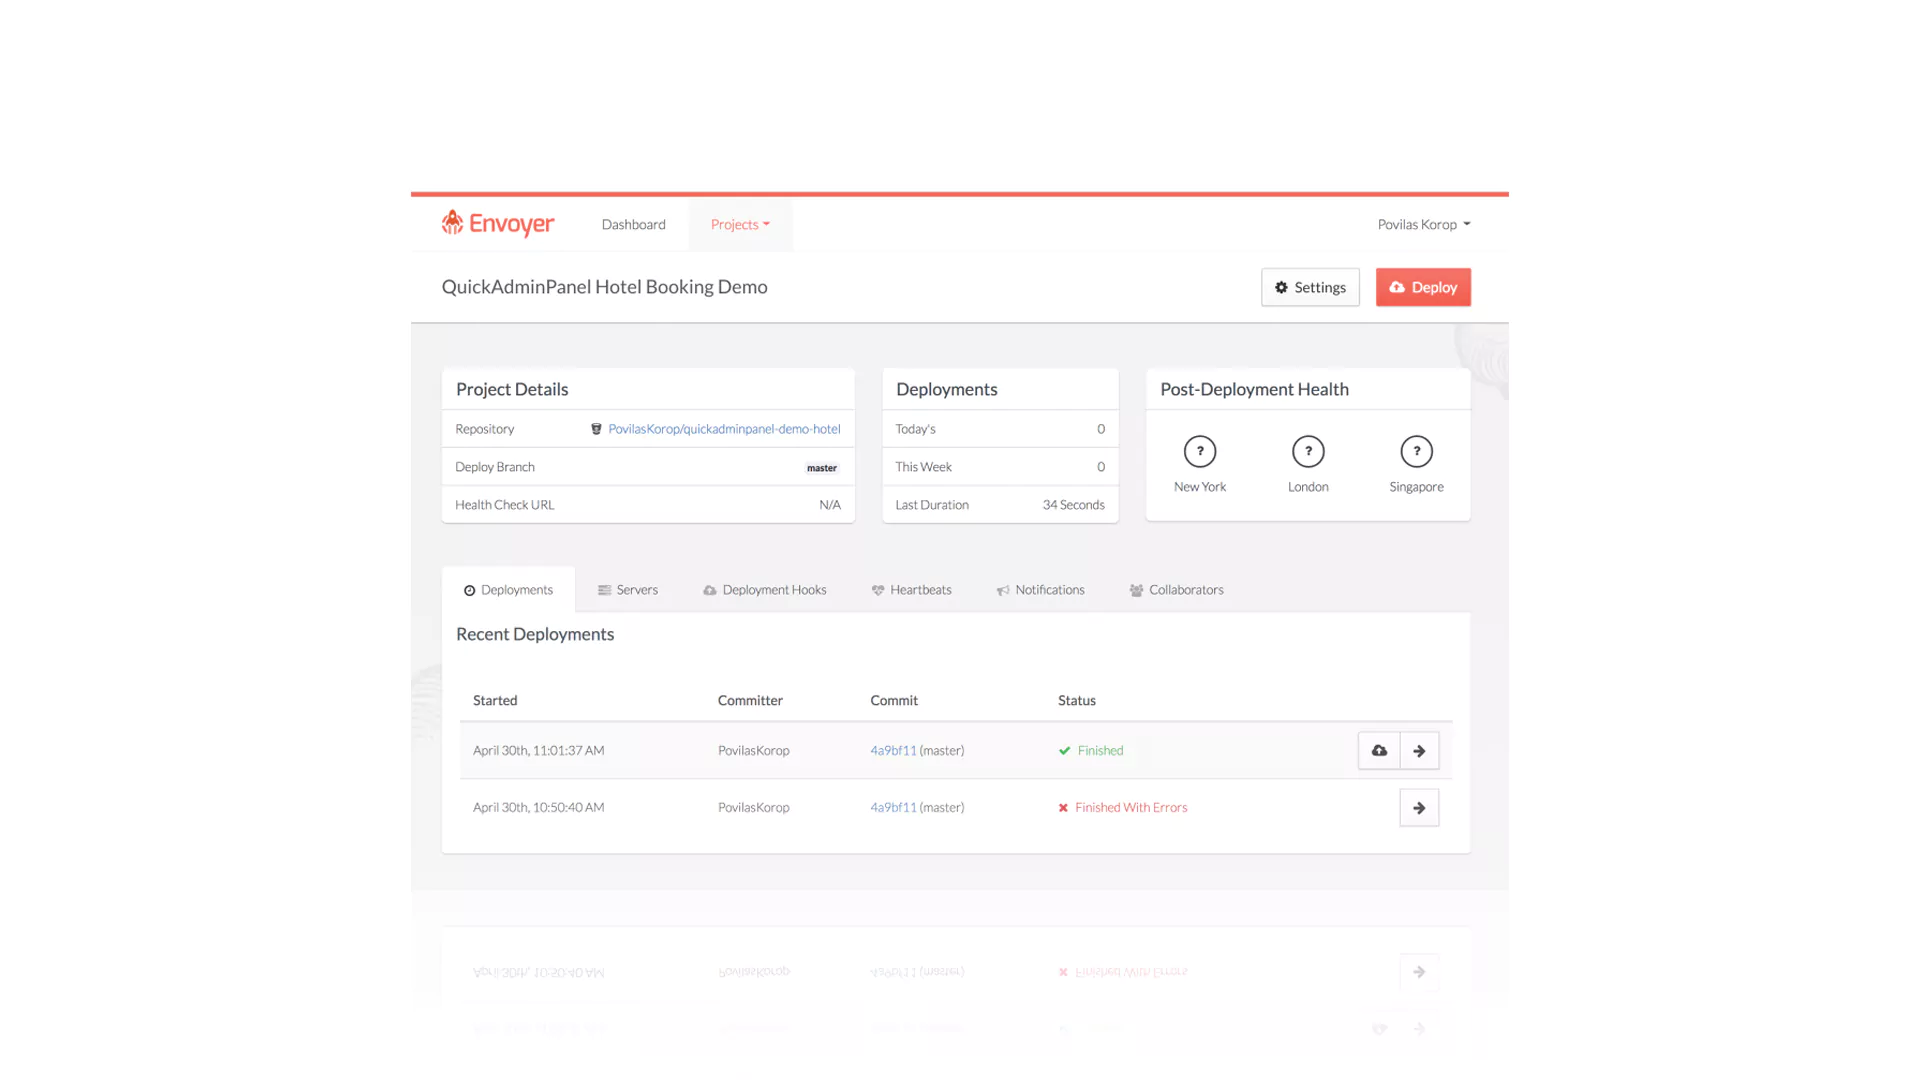Switch to the Collaborators tab
The height and width of the screenshot is (1080, 1920).
tap(1176, 590)
